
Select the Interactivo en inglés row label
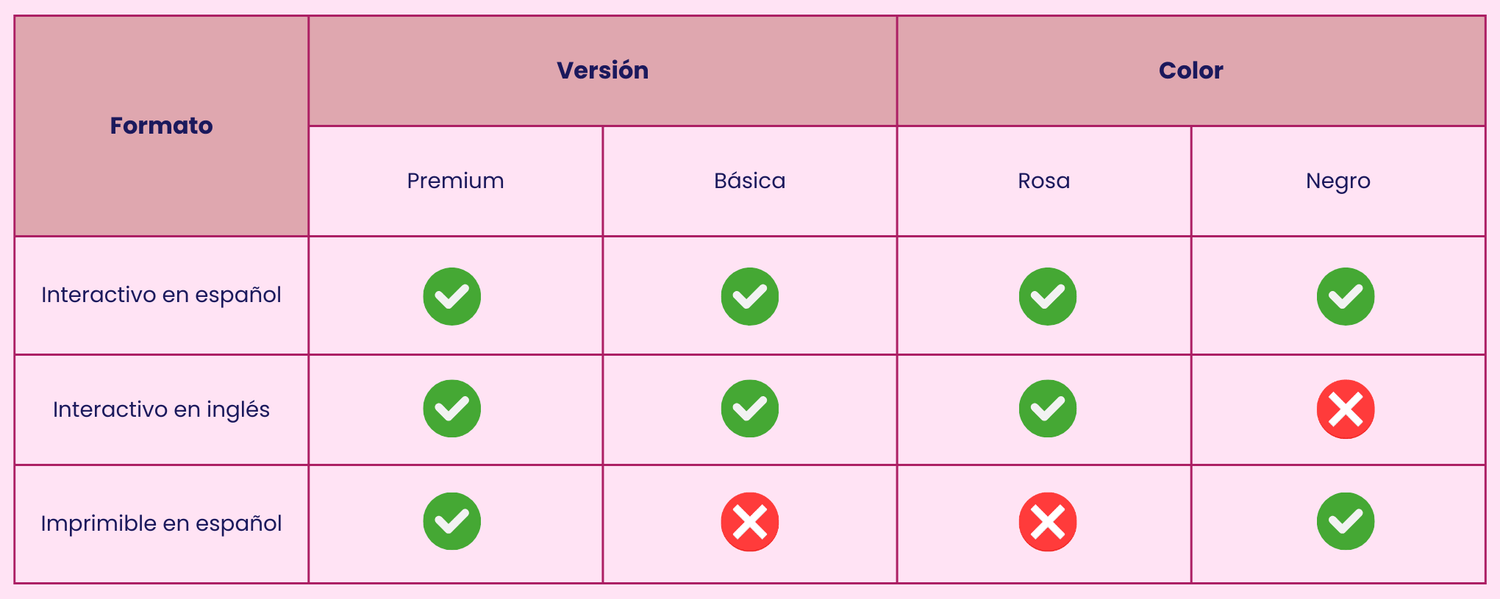[x=161, y=410]
